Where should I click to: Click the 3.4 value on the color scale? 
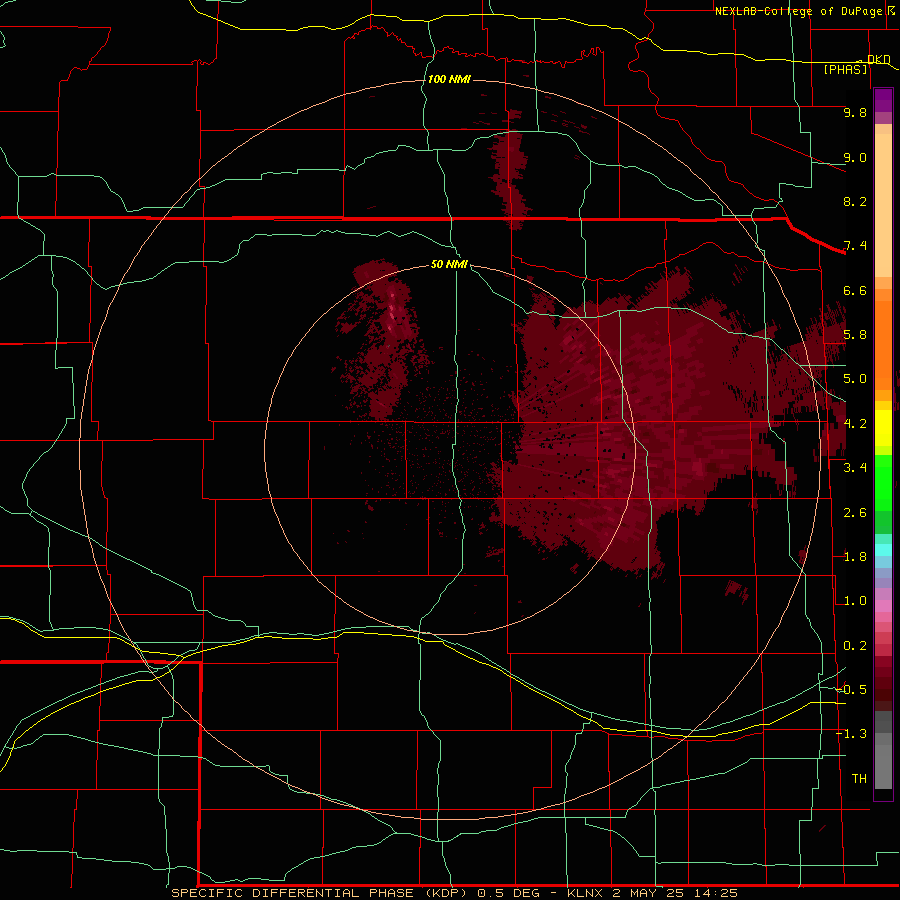[x=855, y=468]
